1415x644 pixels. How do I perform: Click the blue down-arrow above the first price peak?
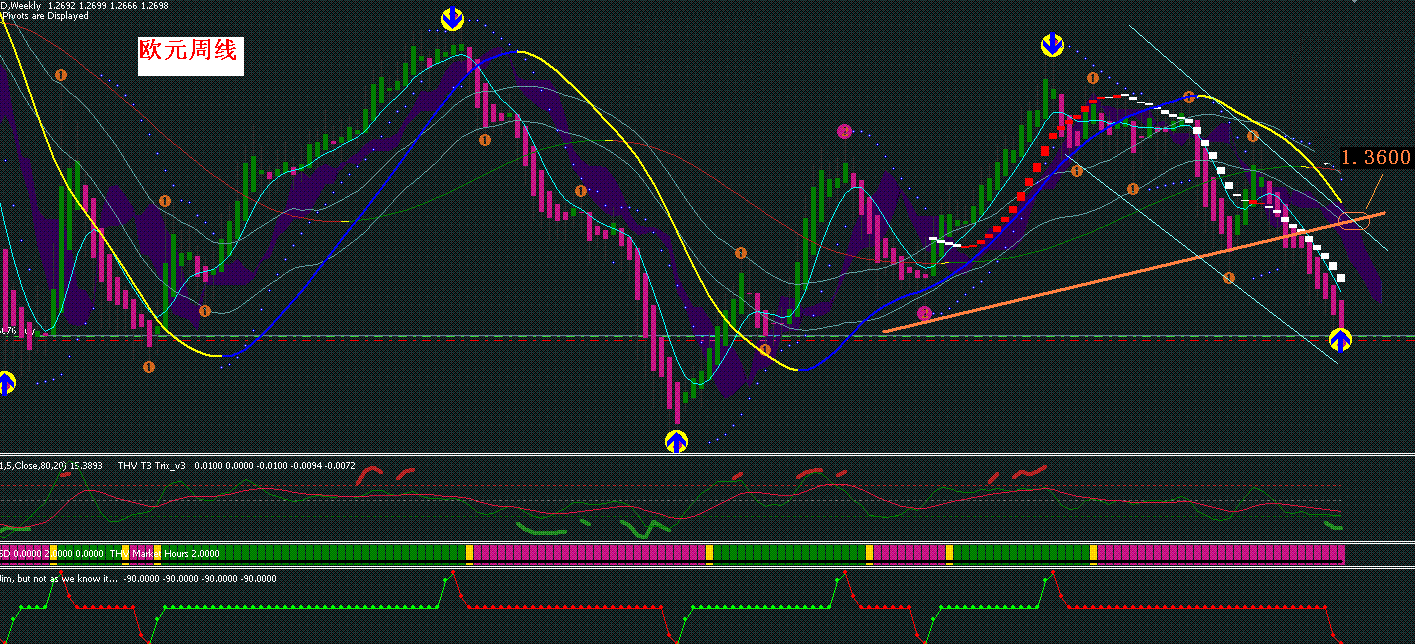pyautogui.click(x=453, y=18)
